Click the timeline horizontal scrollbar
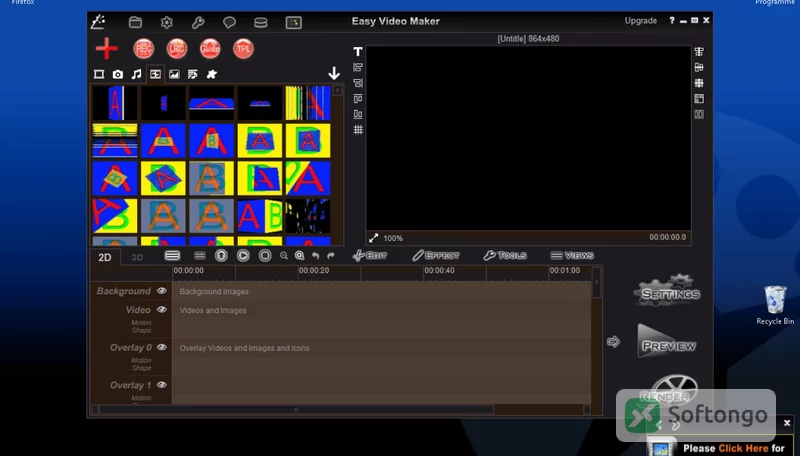Screen dimensions: 800x456 (x=296, y=410)
